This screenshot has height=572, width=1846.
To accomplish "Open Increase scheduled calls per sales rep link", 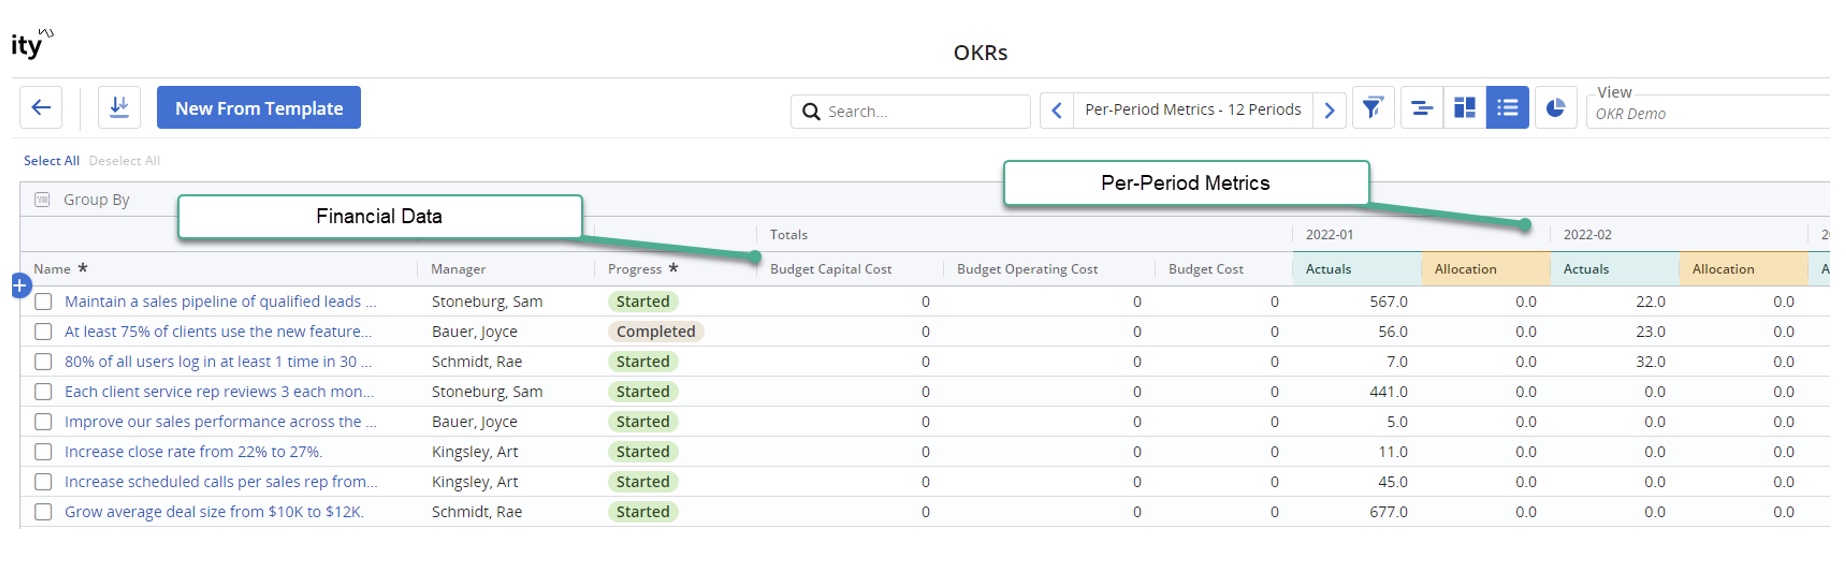I will pos(221,481).
